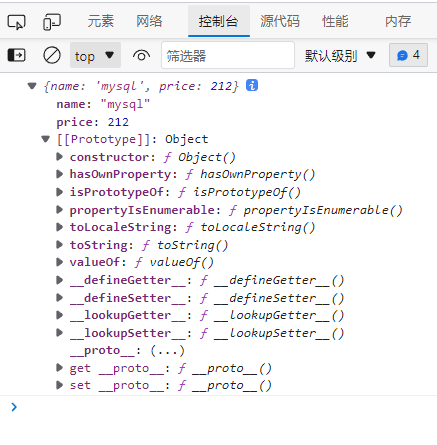This screenshot has height=445, width=437.
Task: Expand the propertyIsEnumerable function entry
Action: click(60, 210)
